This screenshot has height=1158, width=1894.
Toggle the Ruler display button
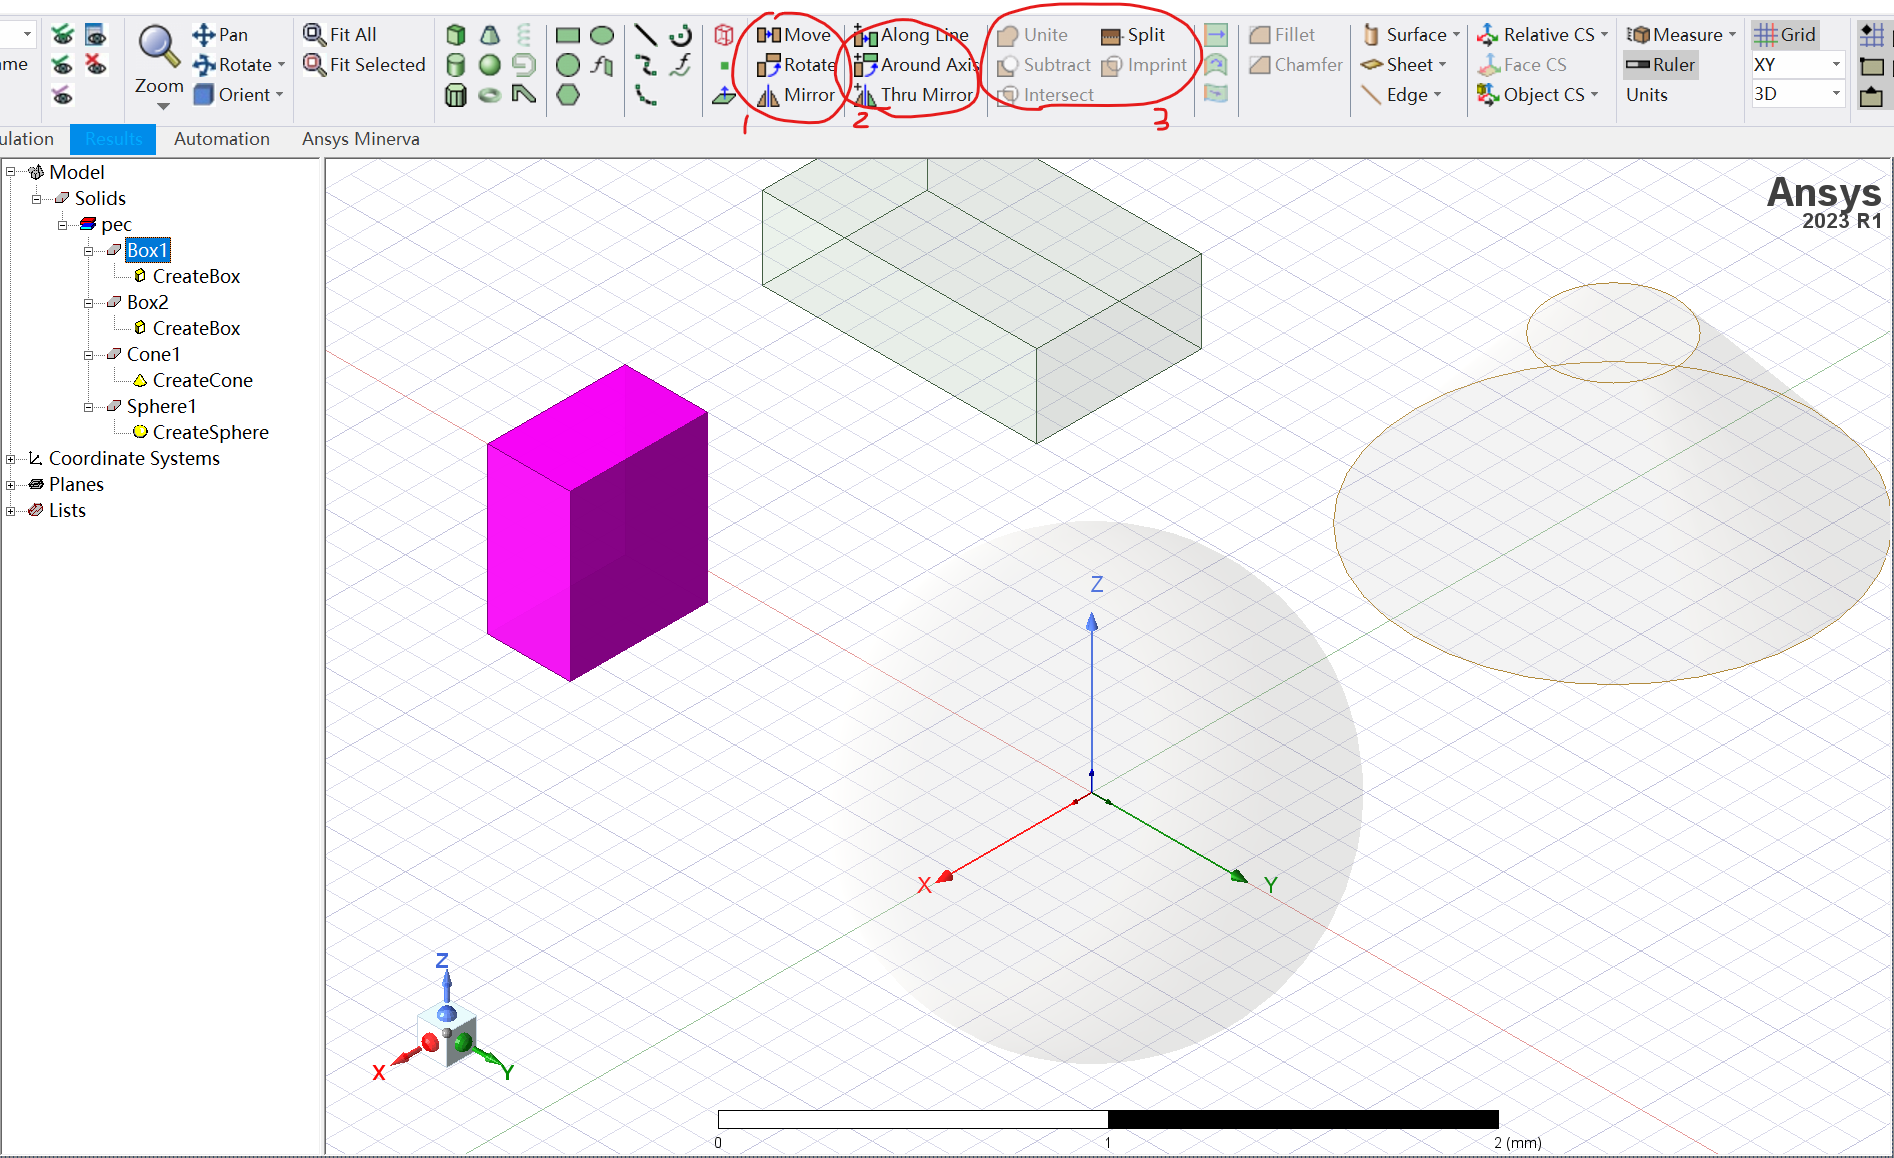(x=1661, y=65)
